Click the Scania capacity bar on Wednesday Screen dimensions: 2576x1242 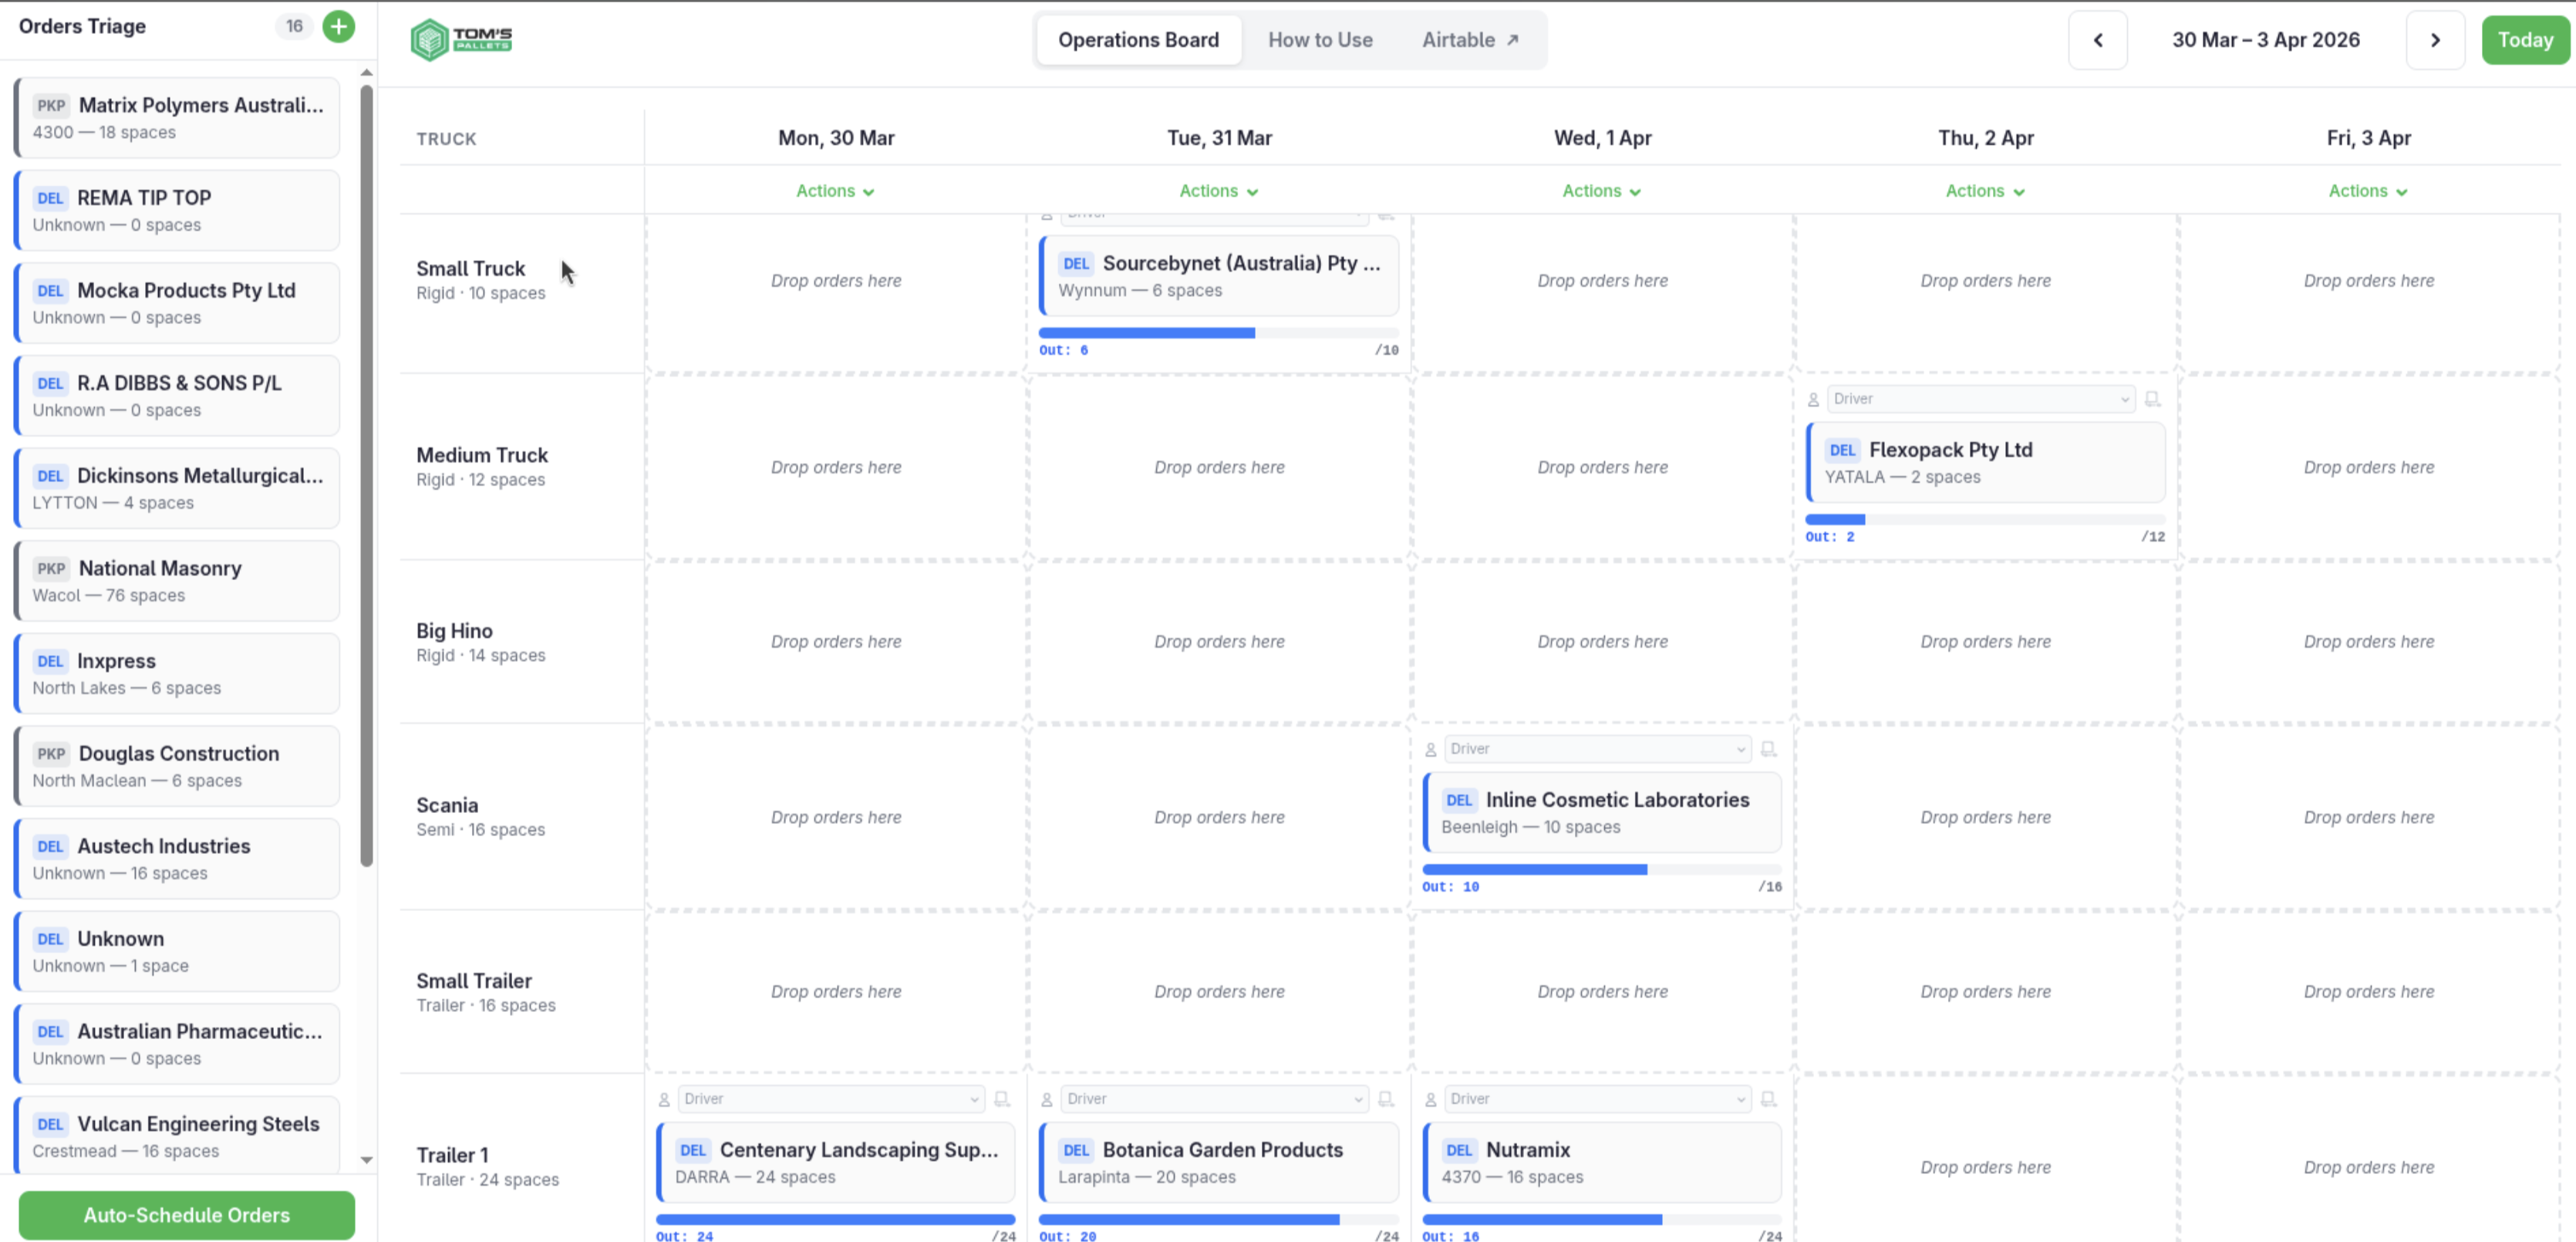tap(1601, 870)
